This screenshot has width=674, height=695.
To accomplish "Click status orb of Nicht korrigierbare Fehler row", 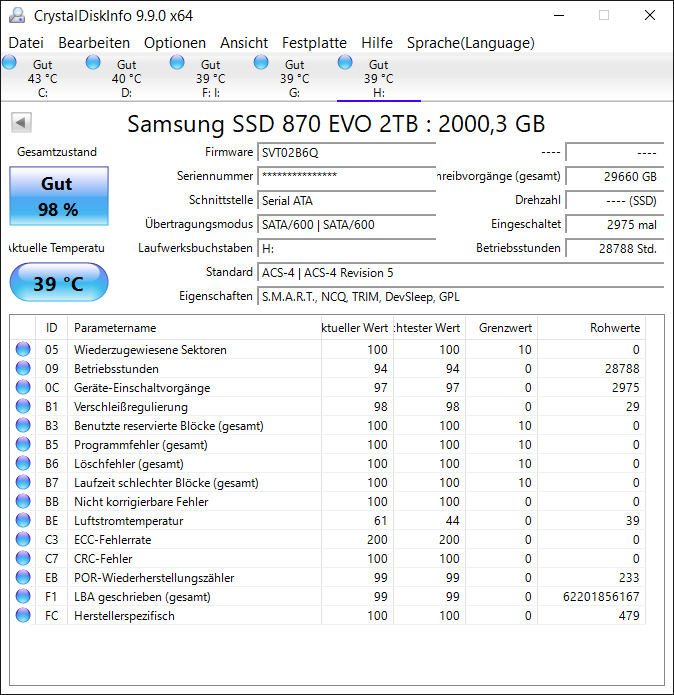I will tap(23, 501).
